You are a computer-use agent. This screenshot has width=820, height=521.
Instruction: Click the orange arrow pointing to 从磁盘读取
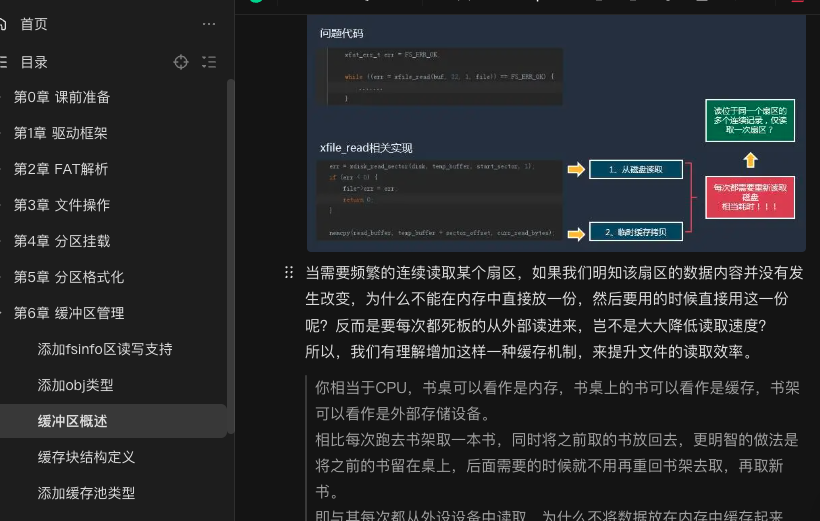[x=575, y=170]
